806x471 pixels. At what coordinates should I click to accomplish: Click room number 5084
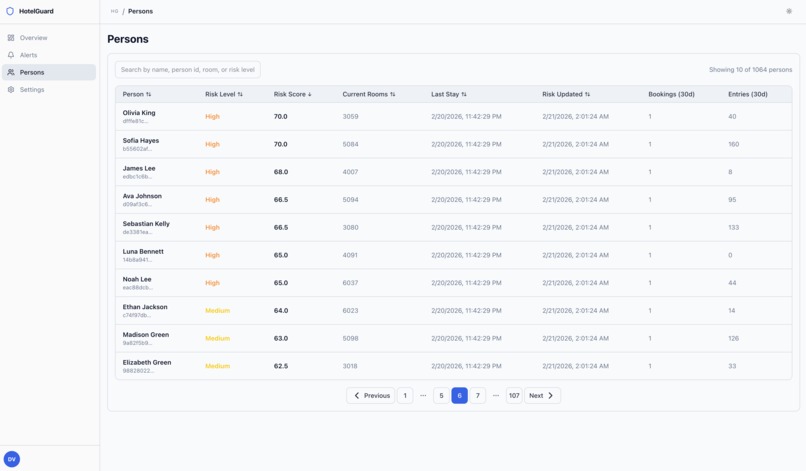pos(351,144)
